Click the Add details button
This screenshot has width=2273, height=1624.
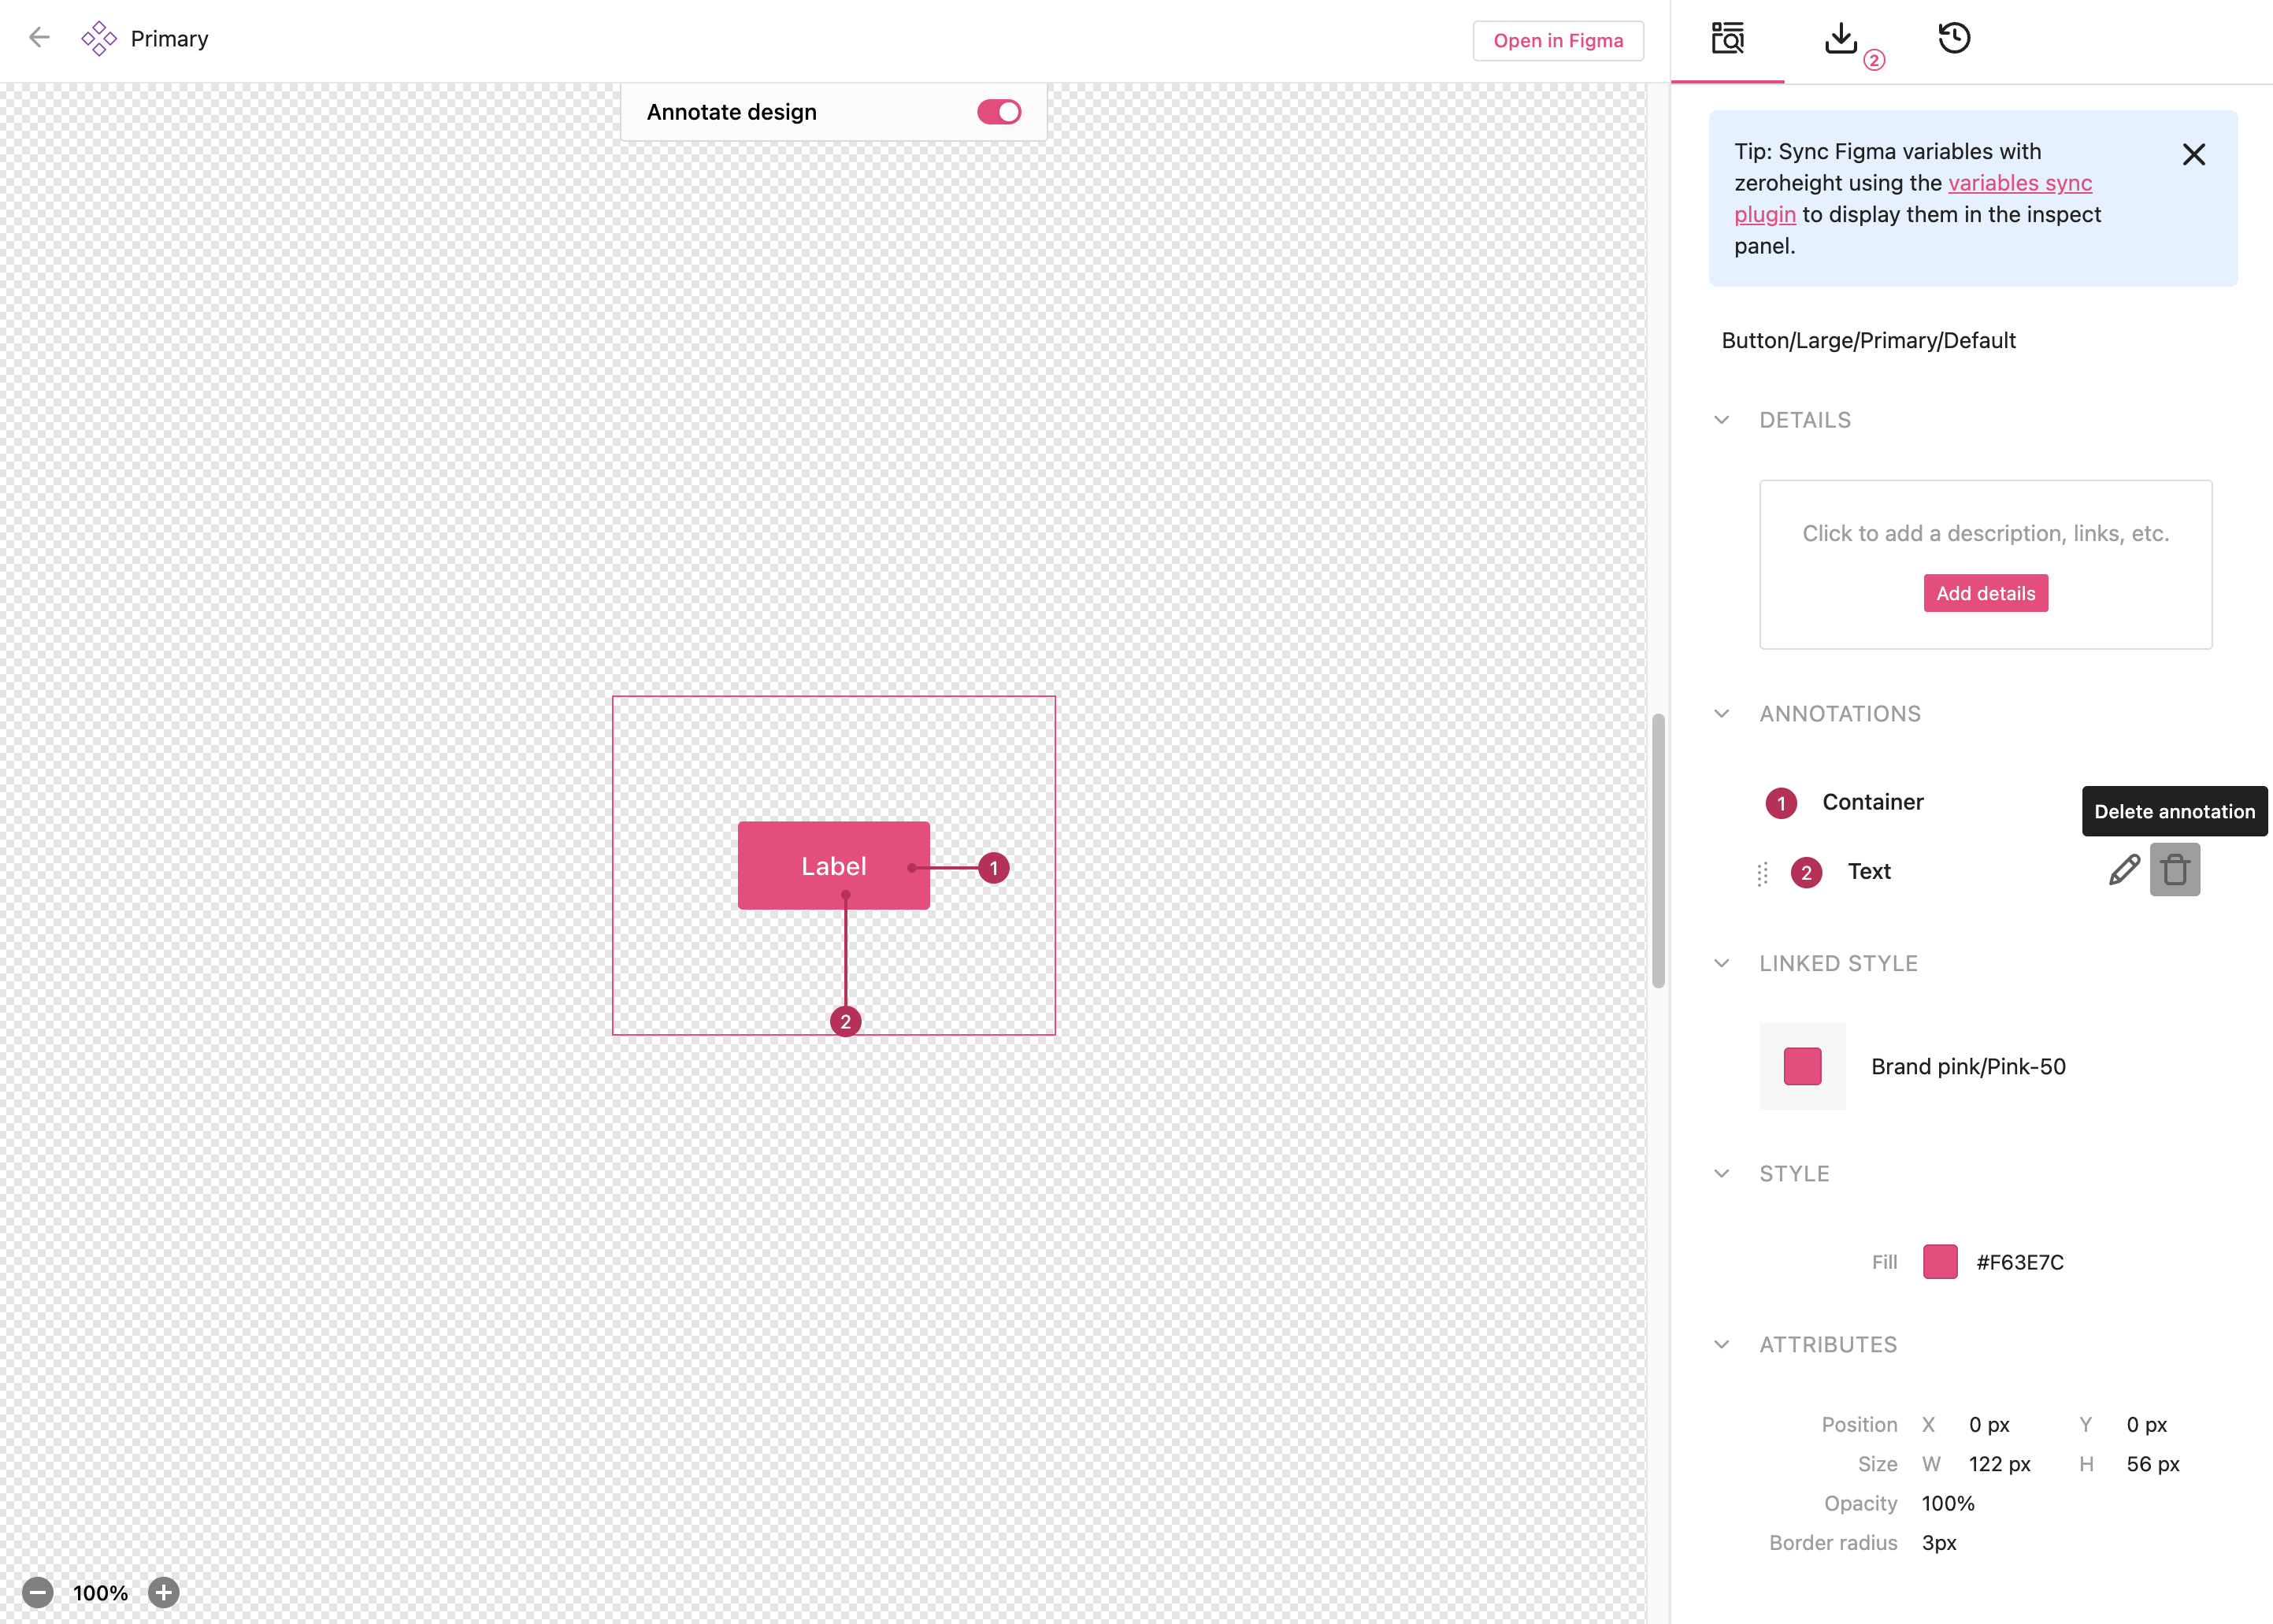click(x=1986, y=593)
